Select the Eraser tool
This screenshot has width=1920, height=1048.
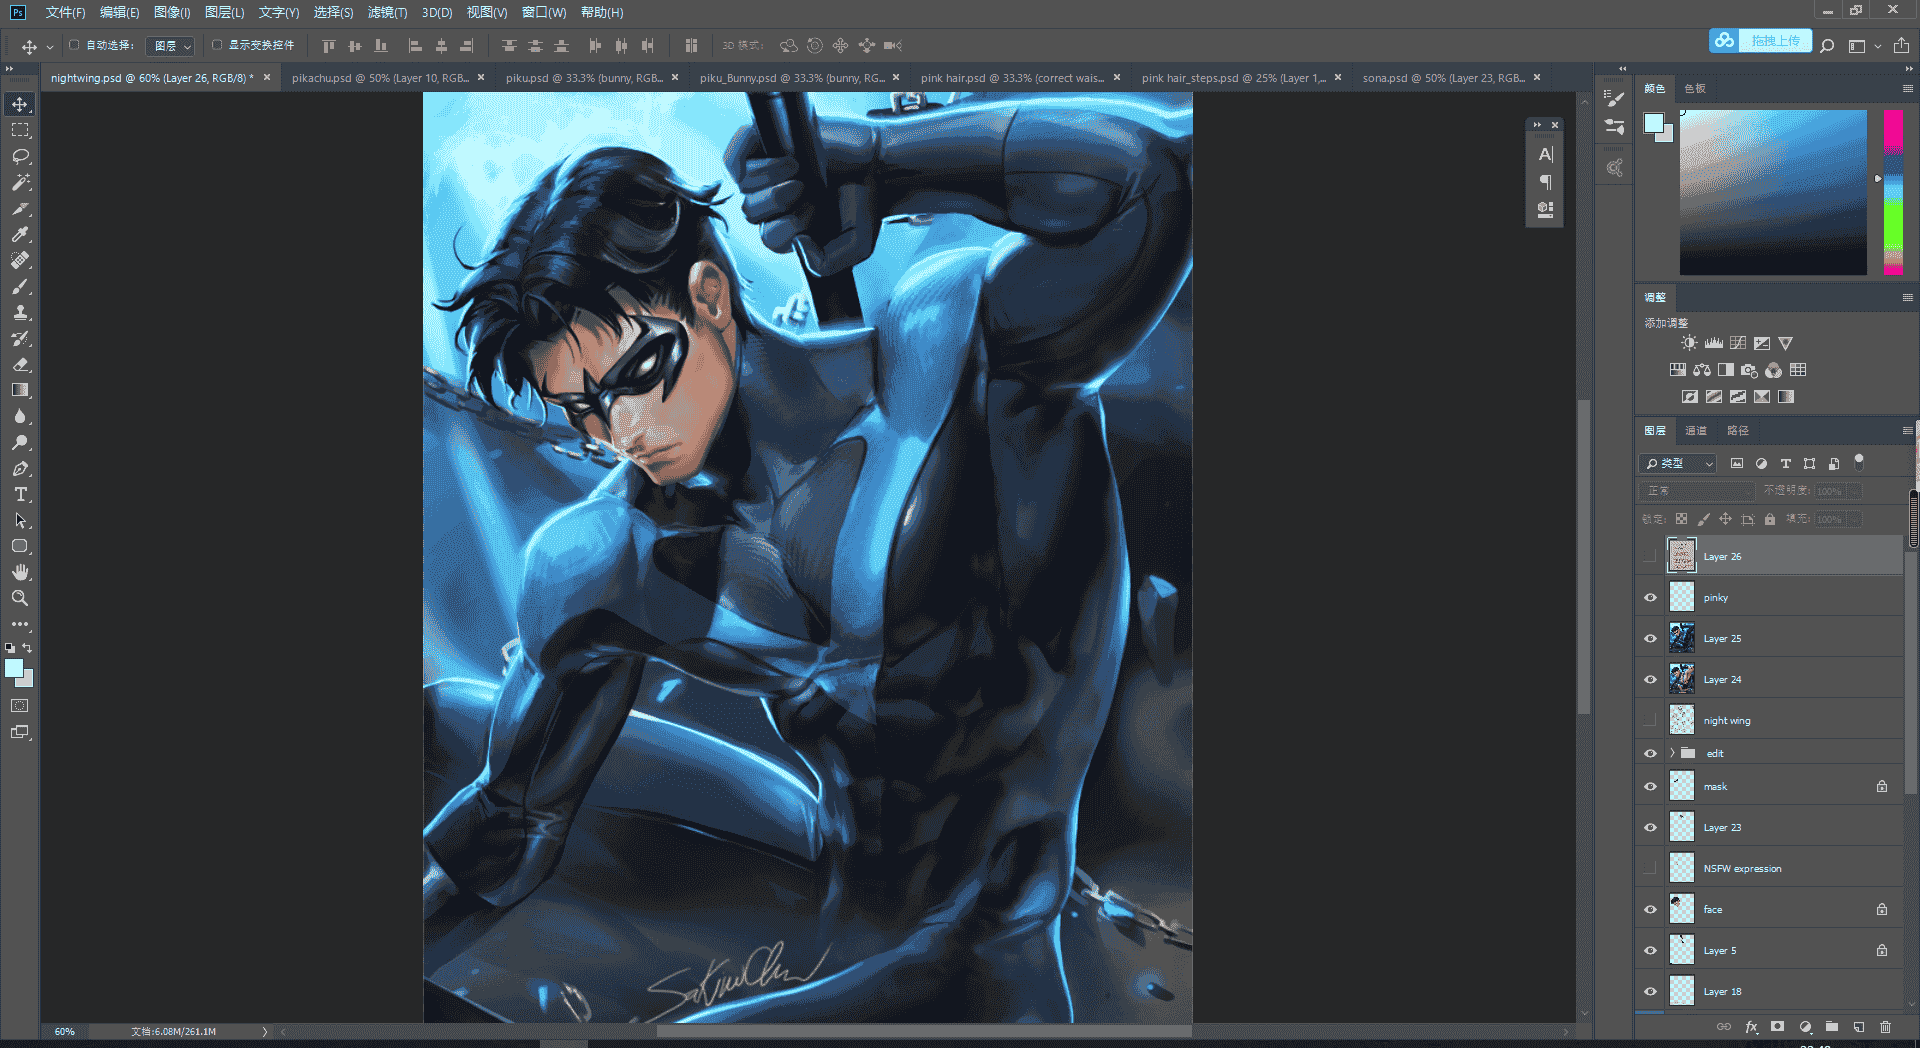click(20, 364)
